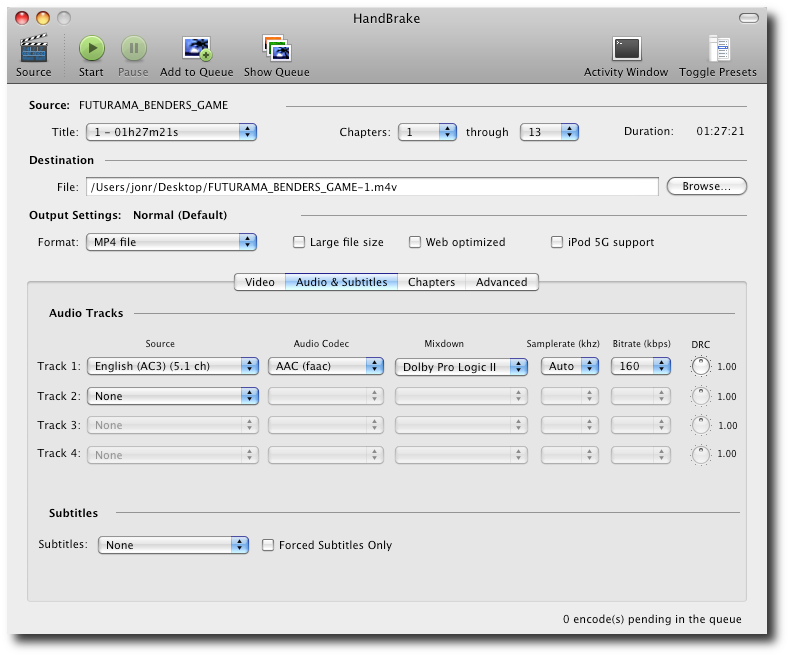Image resolution: width=790 pixels, height=657 pixels.
Task: Open Track 1 Samplerate Auto dropdown
Action: 570,366
